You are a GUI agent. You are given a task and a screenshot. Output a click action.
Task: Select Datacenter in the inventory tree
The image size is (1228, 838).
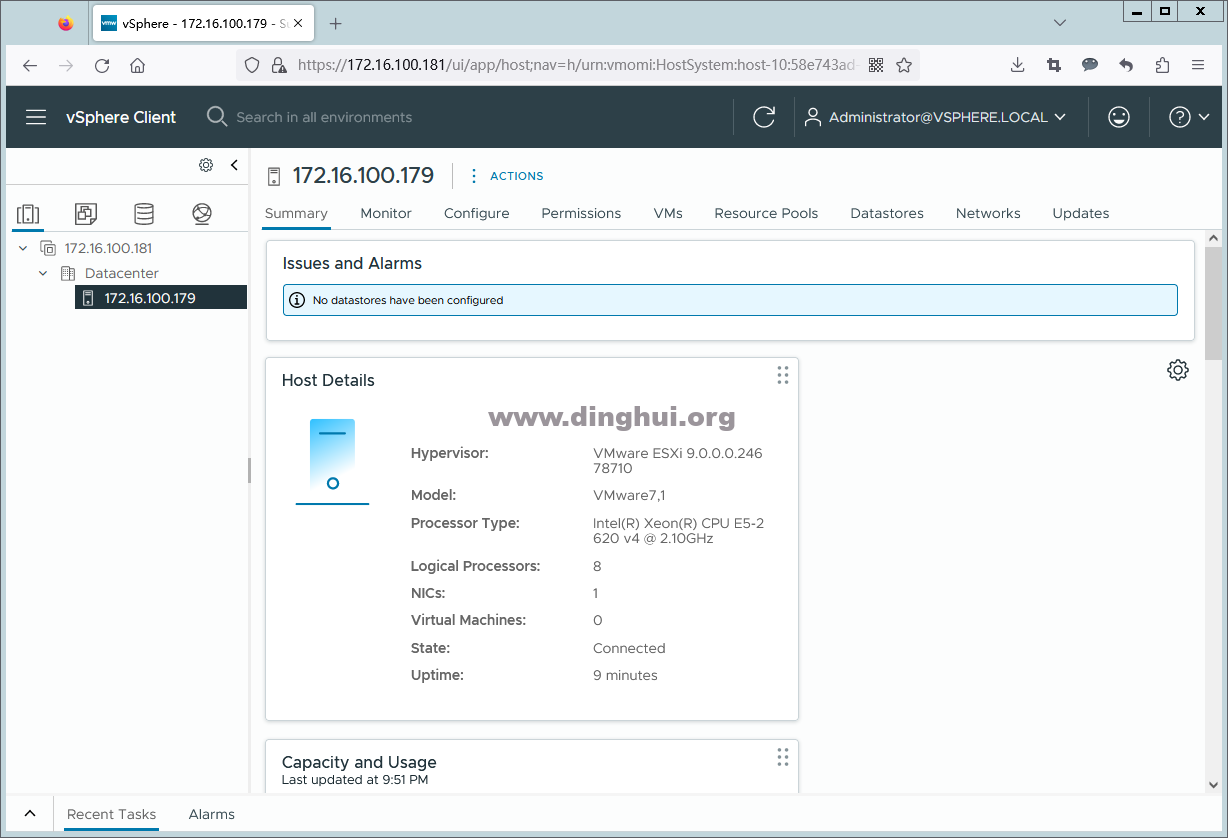coord(121,273)
